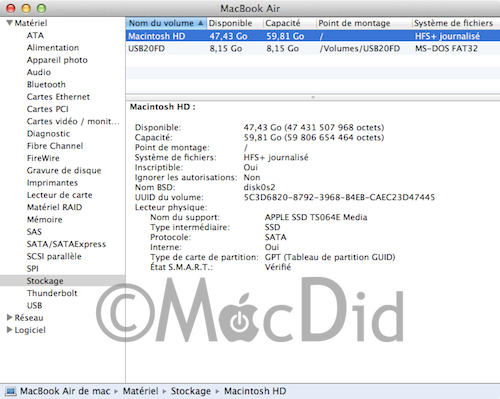Click the 59,81 Go capacity cell
The image size is (500, 399).
click(285, 36)
